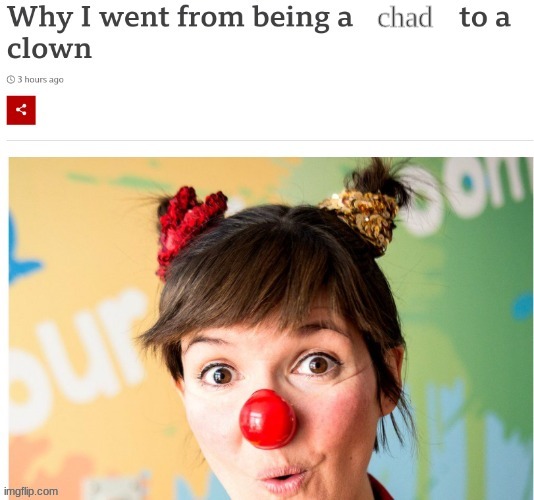Click the blue shape on the orange wall
This screenshot has height=500, width=534.
point(22,254)
